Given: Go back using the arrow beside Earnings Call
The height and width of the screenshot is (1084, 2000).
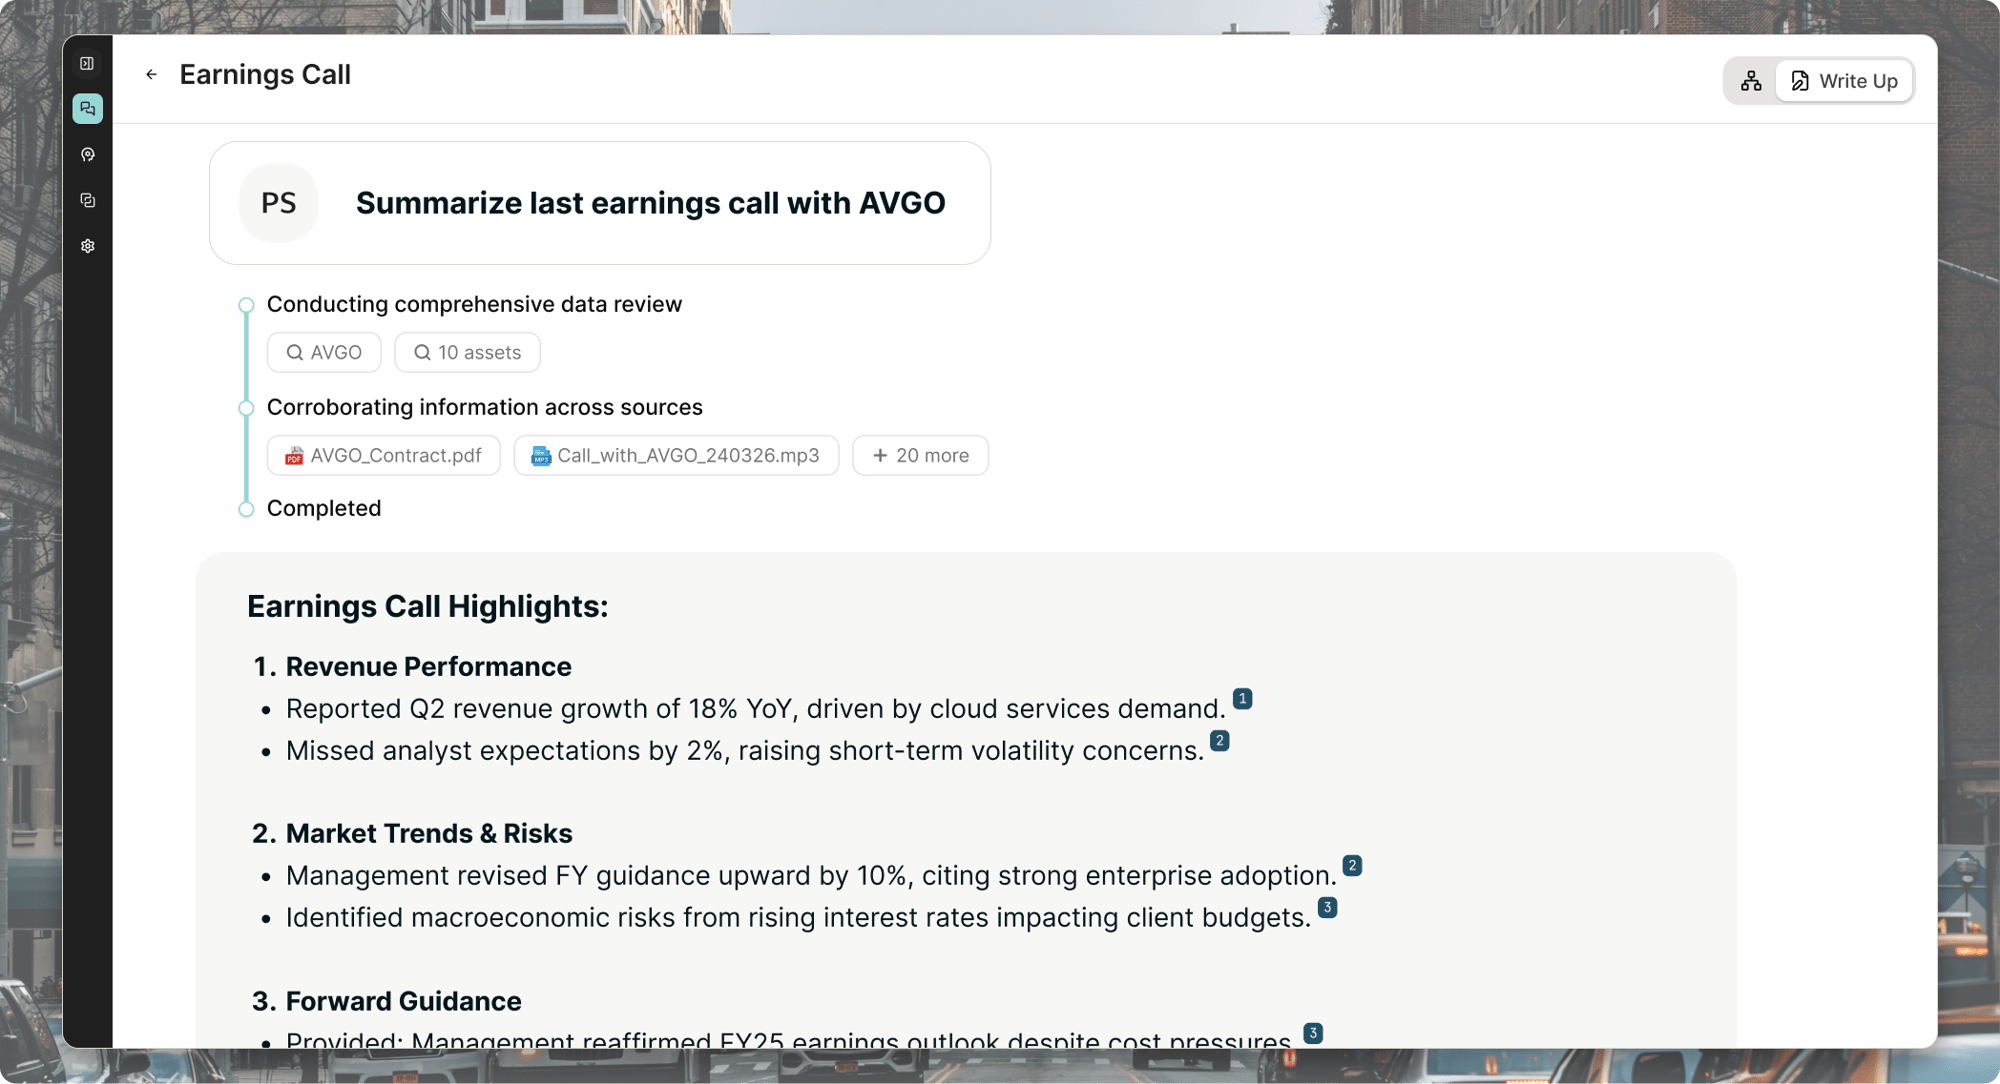Looking at the screenshot, I should click(x=151, y=75).
